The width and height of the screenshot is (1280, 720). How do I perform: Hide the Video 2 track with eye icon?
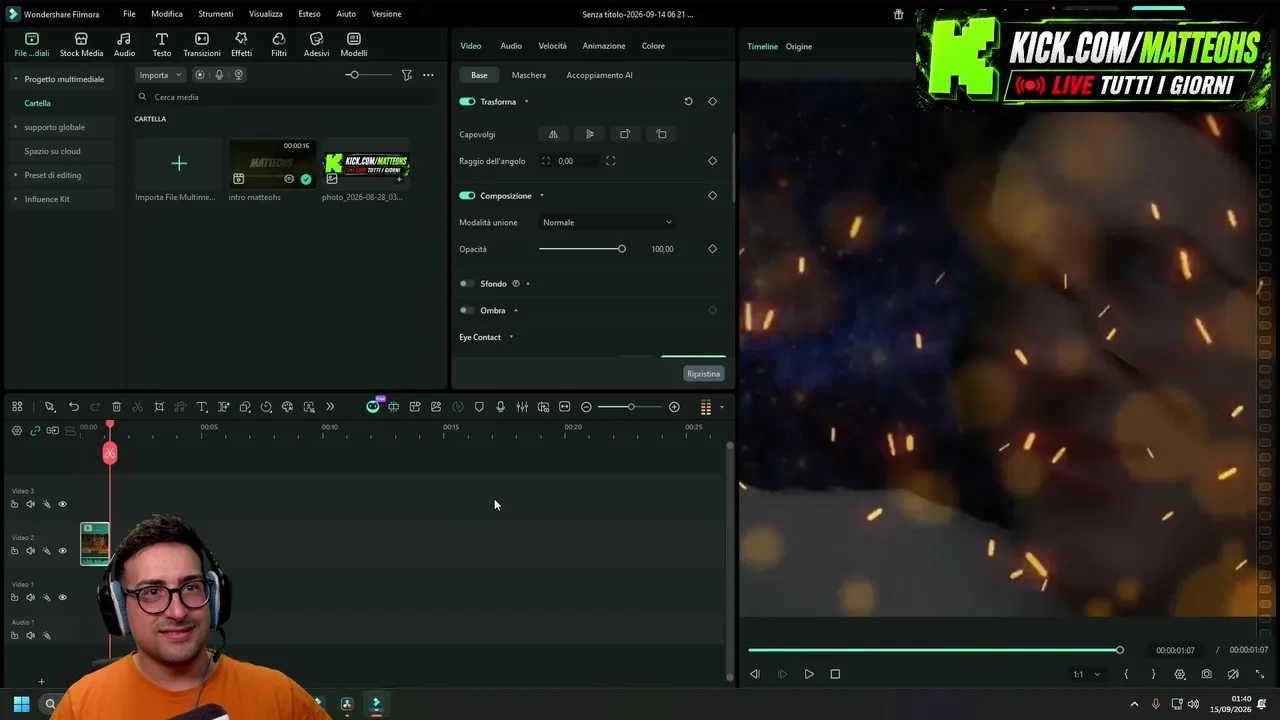pos(62,551)
